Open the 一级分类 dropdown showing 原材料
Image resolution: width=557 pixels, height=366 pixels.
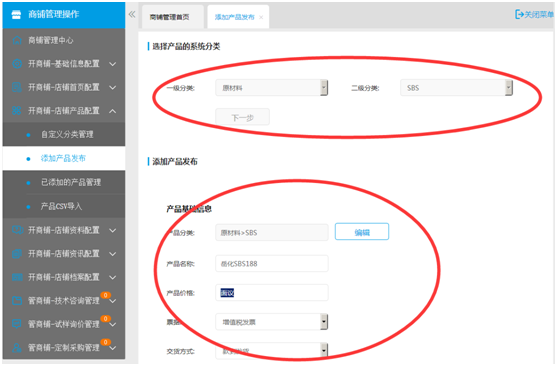(271, 88)
